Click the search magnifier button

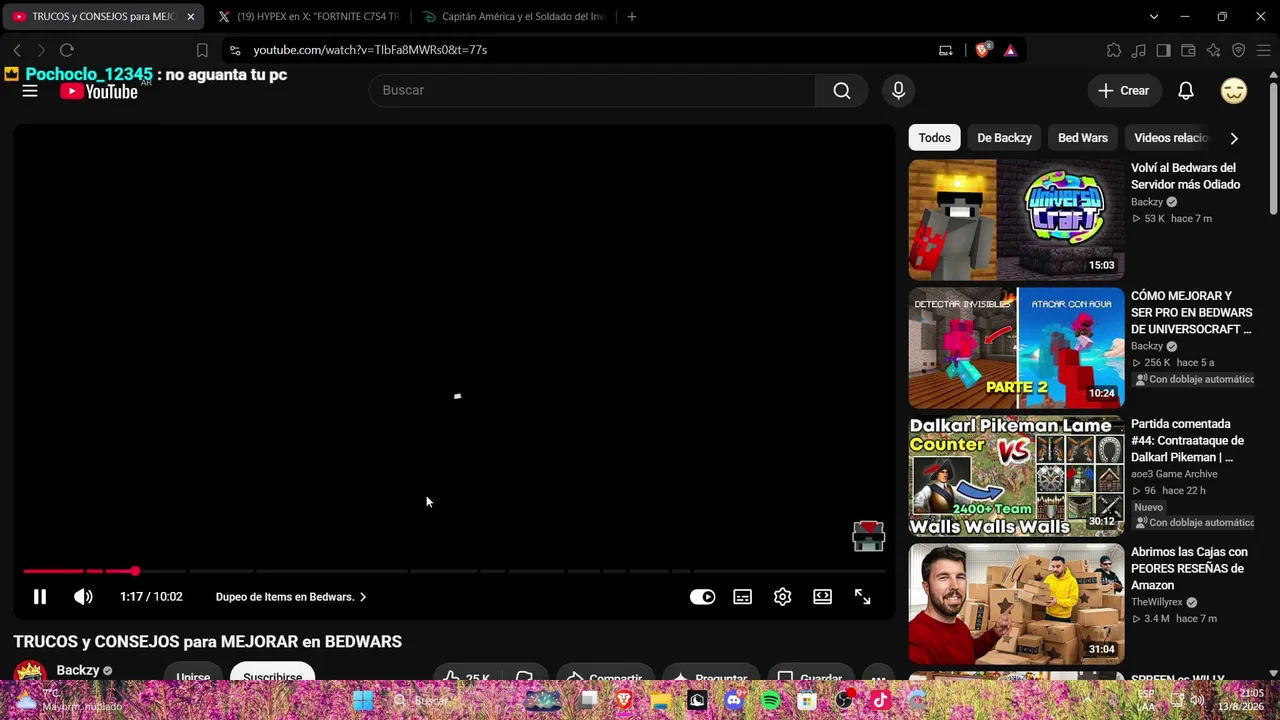click(x=842, y=90)
